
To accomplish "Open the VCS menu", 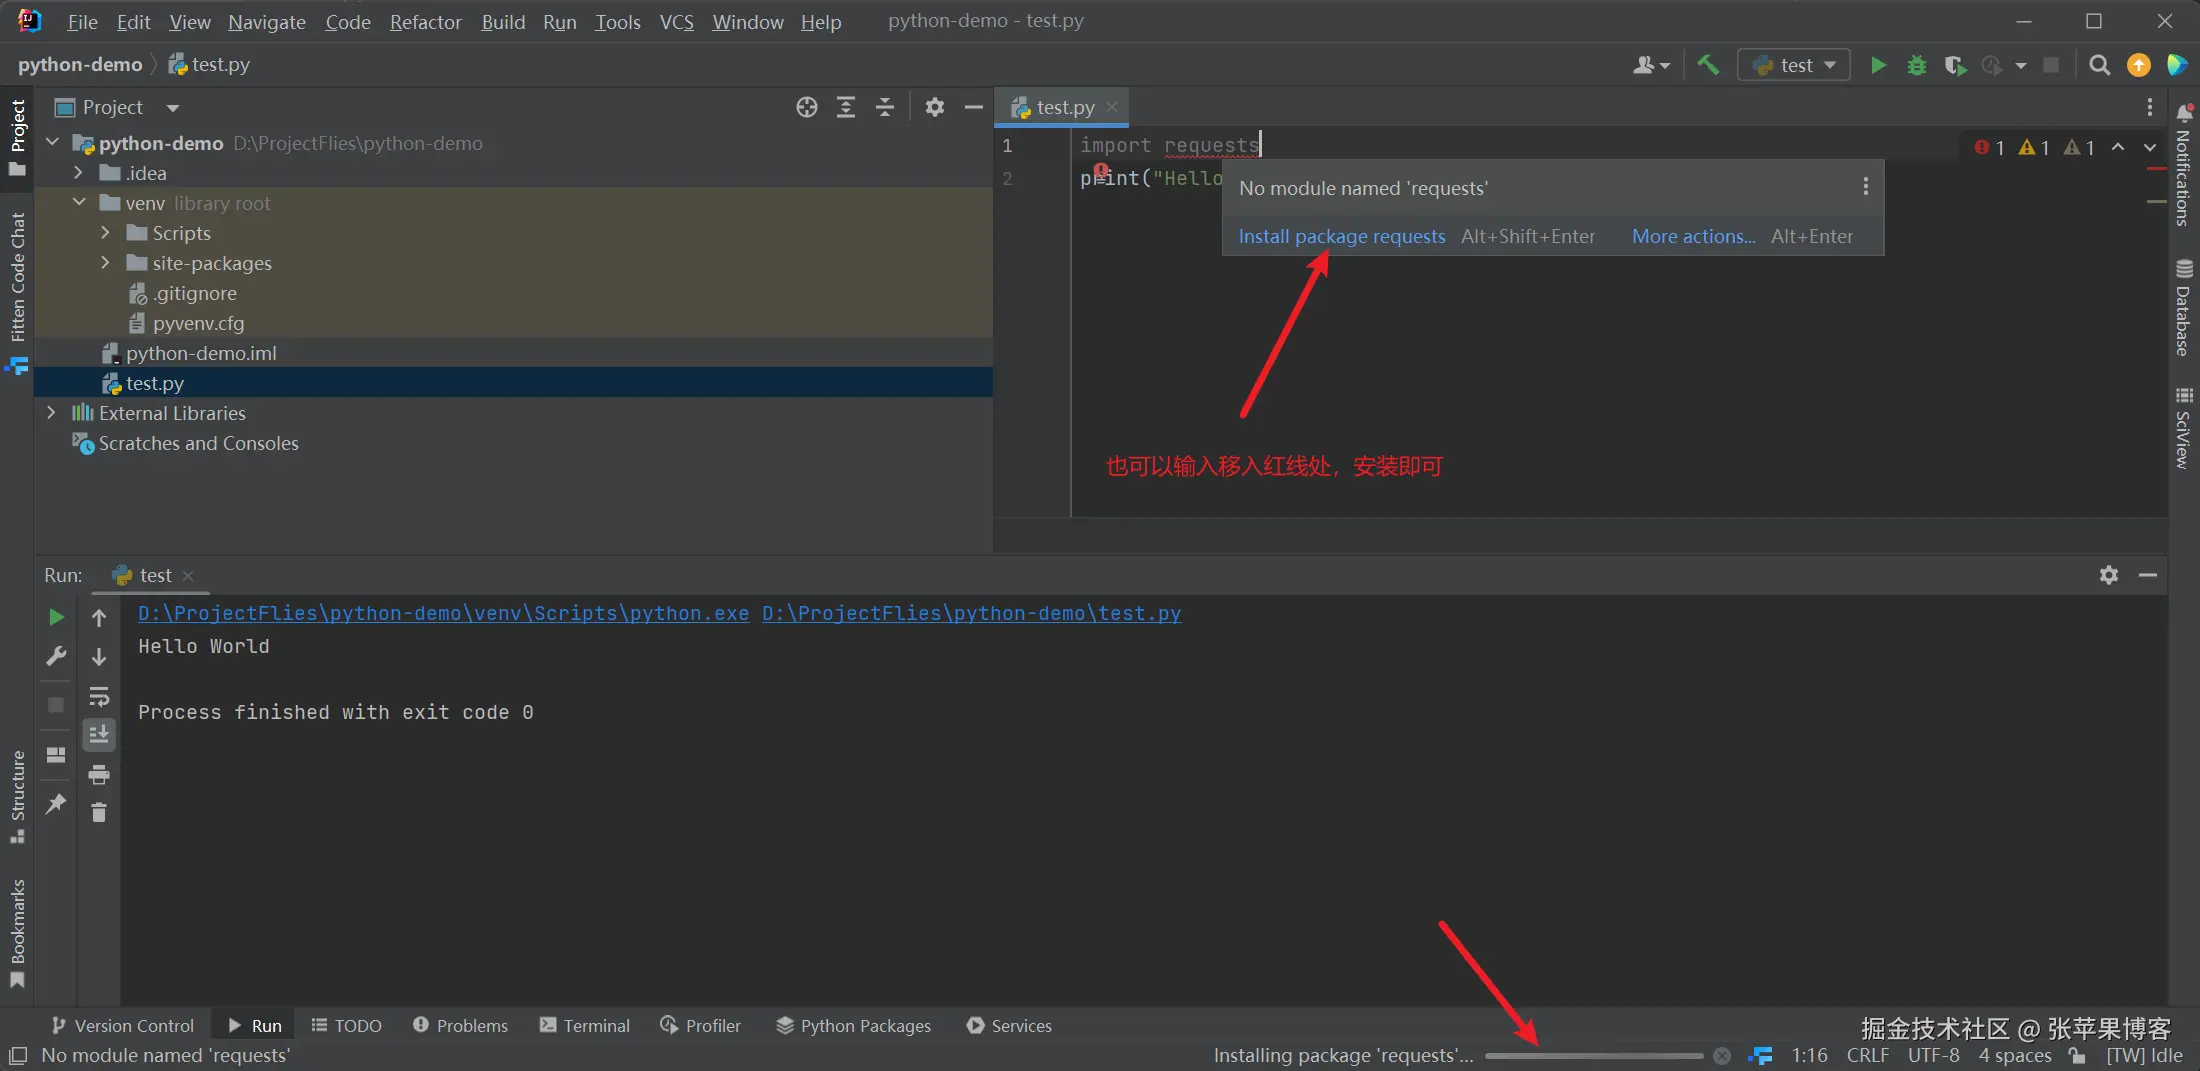I will [x=676, y=22].
